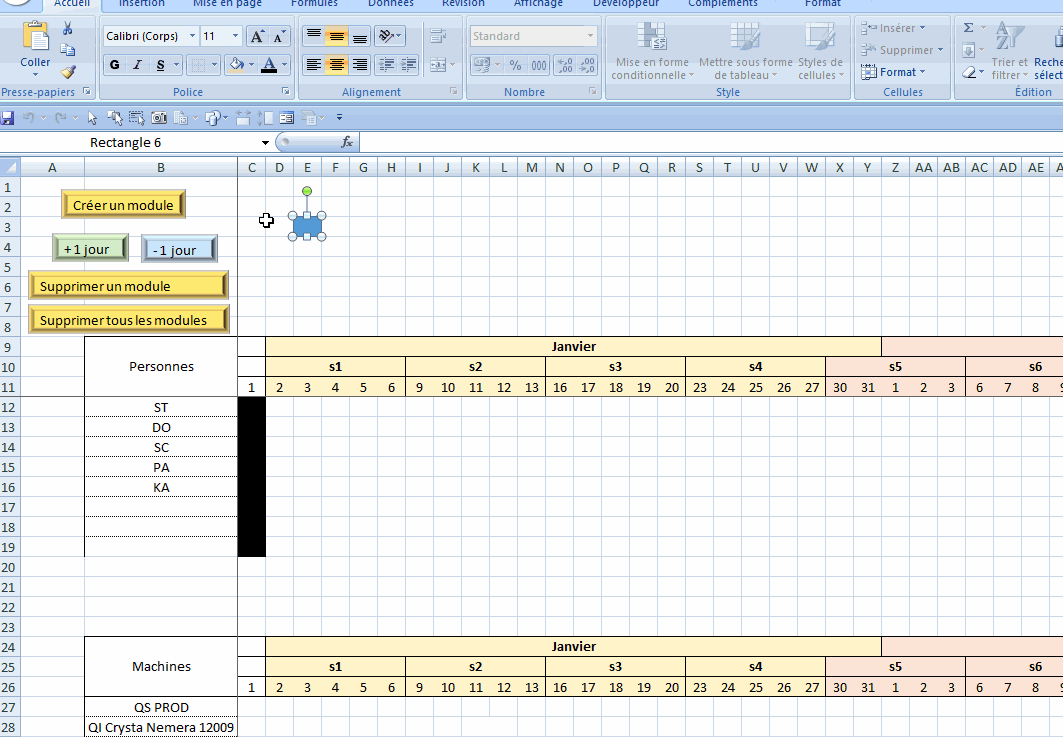Click the fill color paint bucket
1063x737 pixels.
[x=236, y=65]
